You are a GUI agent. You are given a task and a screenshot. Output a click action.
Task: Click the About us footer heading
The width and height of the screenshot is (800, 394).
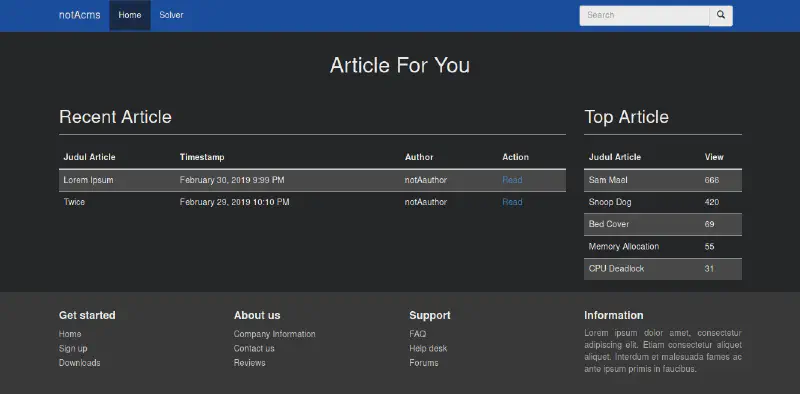click(x=257, y=315)
